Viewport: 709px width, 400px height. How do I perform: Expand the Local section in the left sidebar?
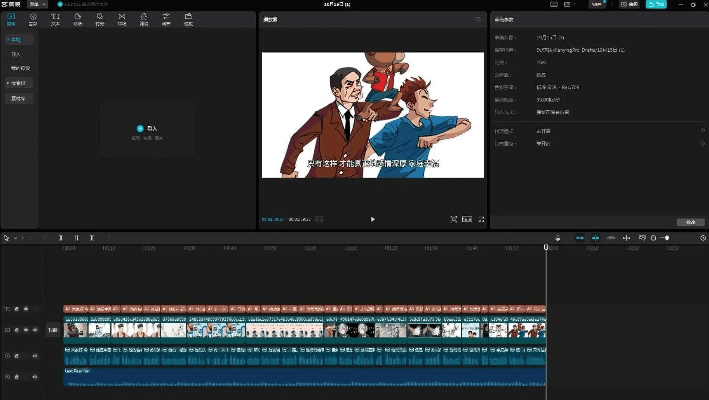(16, 39)
